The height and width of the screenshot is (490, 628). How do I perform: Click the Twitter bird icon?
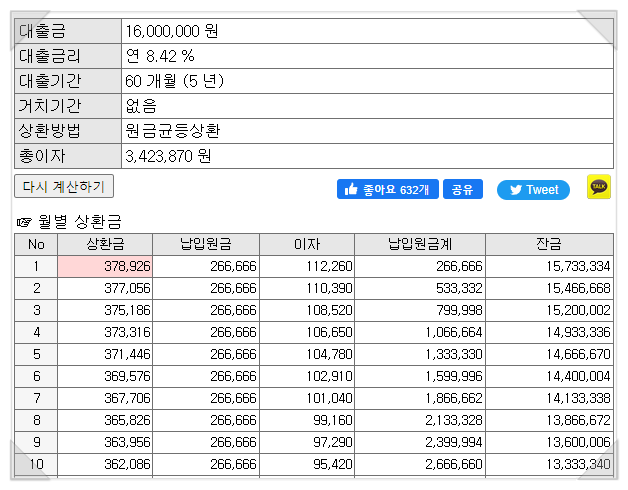point(516,190)
